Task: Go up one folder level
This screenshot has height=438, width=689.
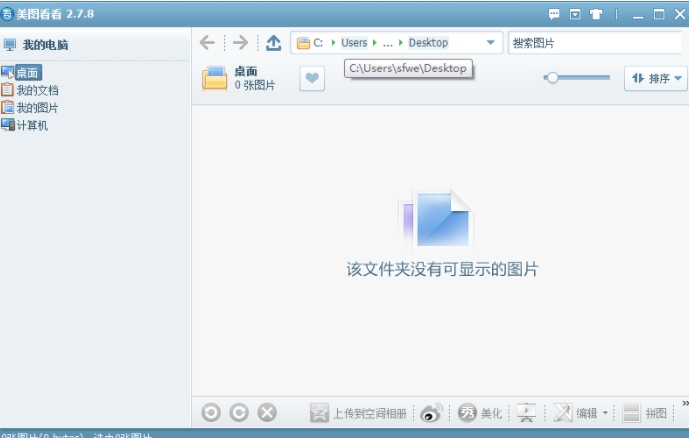Action: tap(273, 42)
